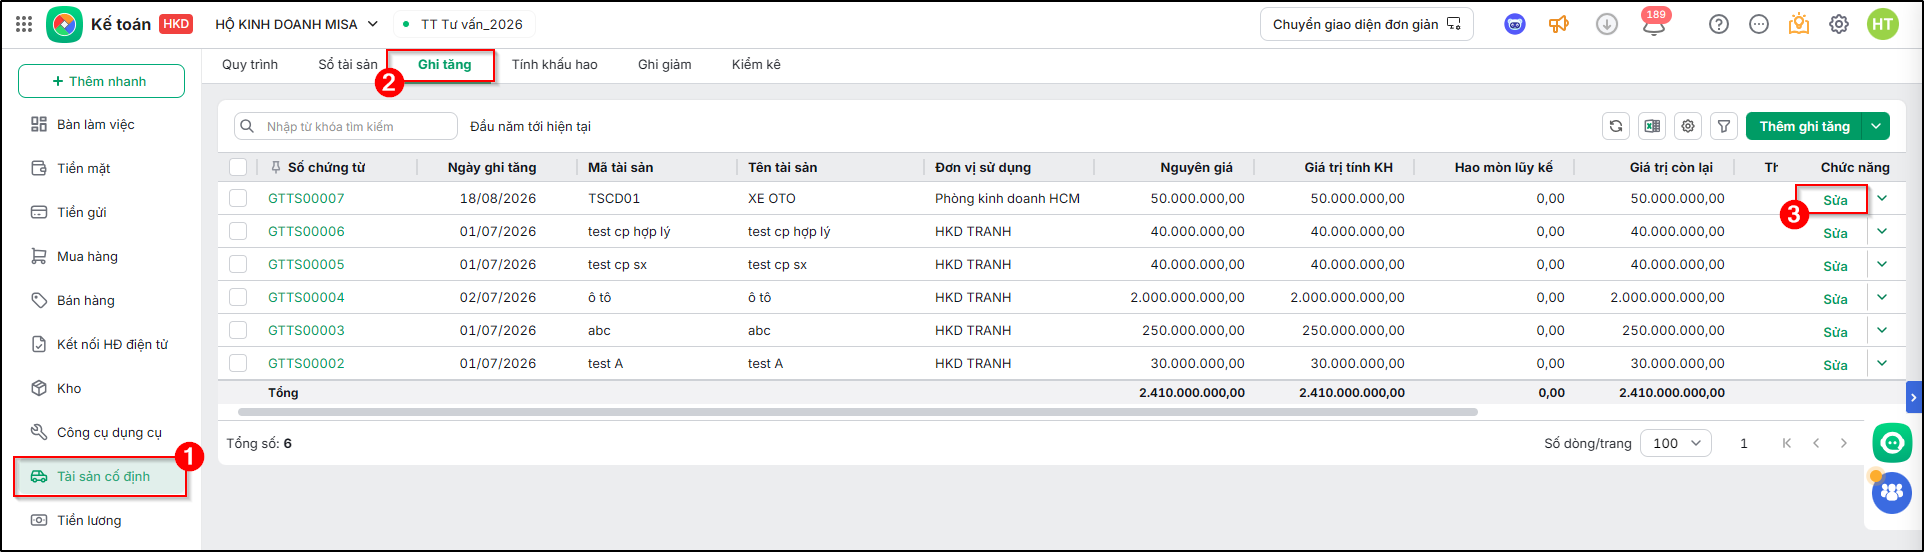Click the HT user avatar
The image size is (1924, 552).
pyautogui.click(x=1883, y=24)
